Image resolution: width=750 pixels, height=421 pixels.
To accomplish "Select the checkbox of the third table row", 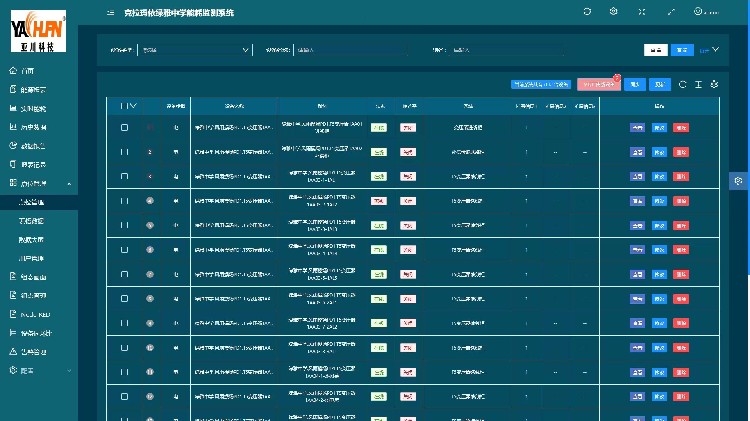I will tap(125, 176).
